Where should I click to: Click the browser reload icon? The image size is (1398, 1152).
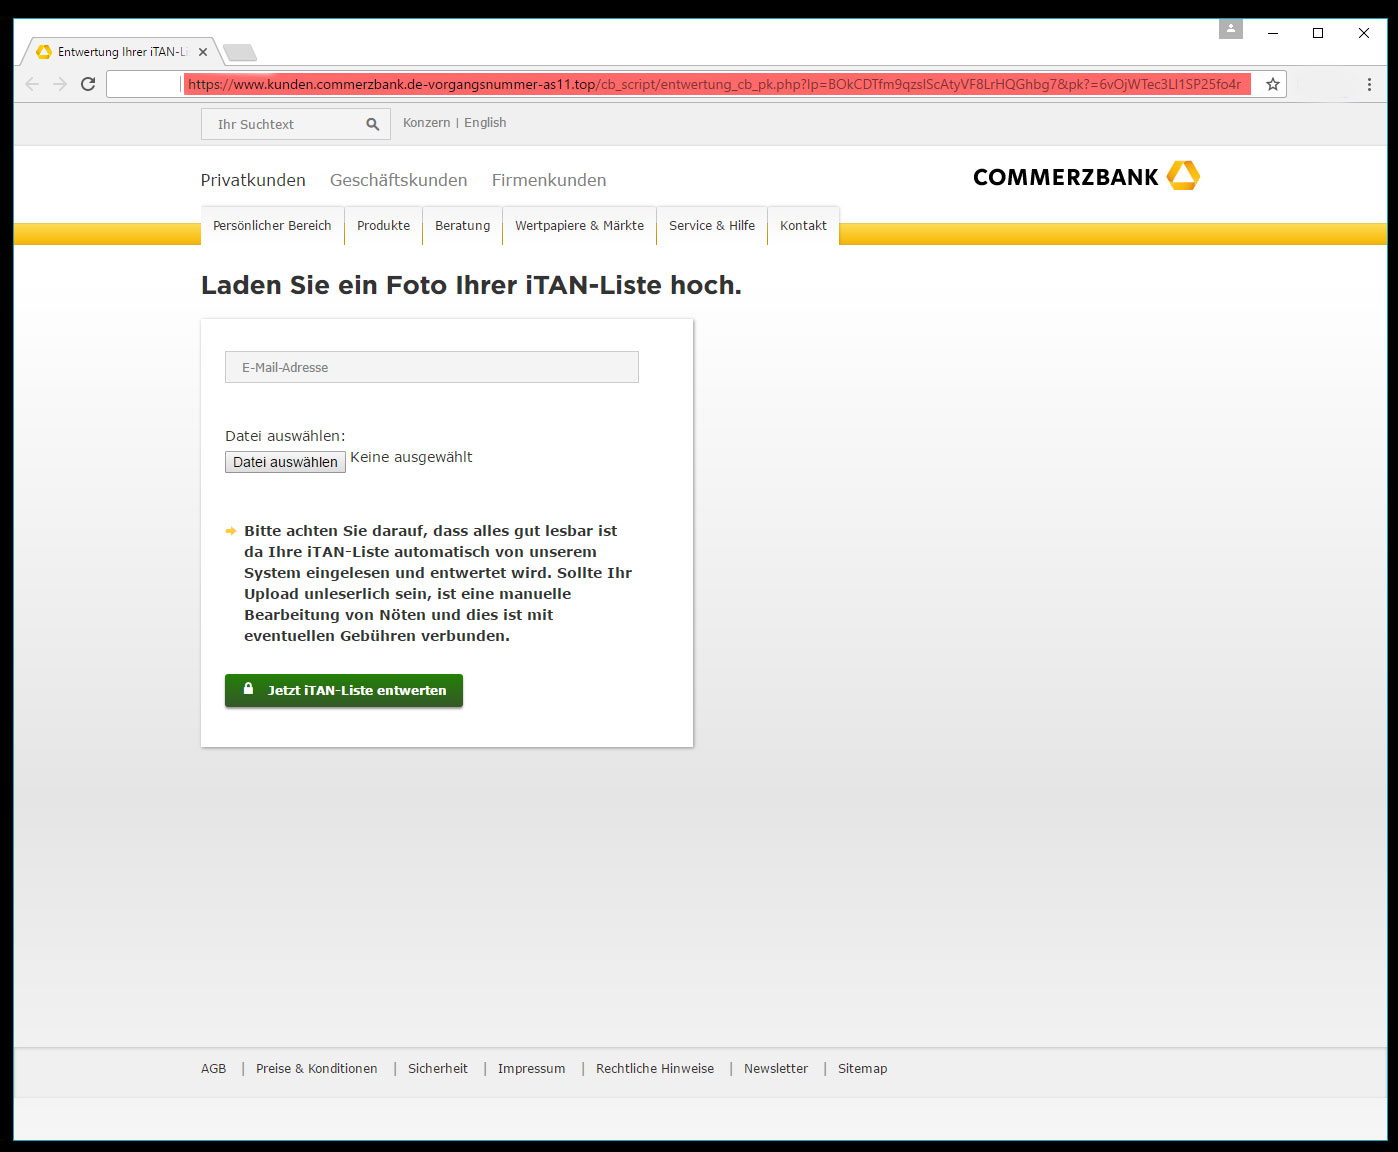88,84
